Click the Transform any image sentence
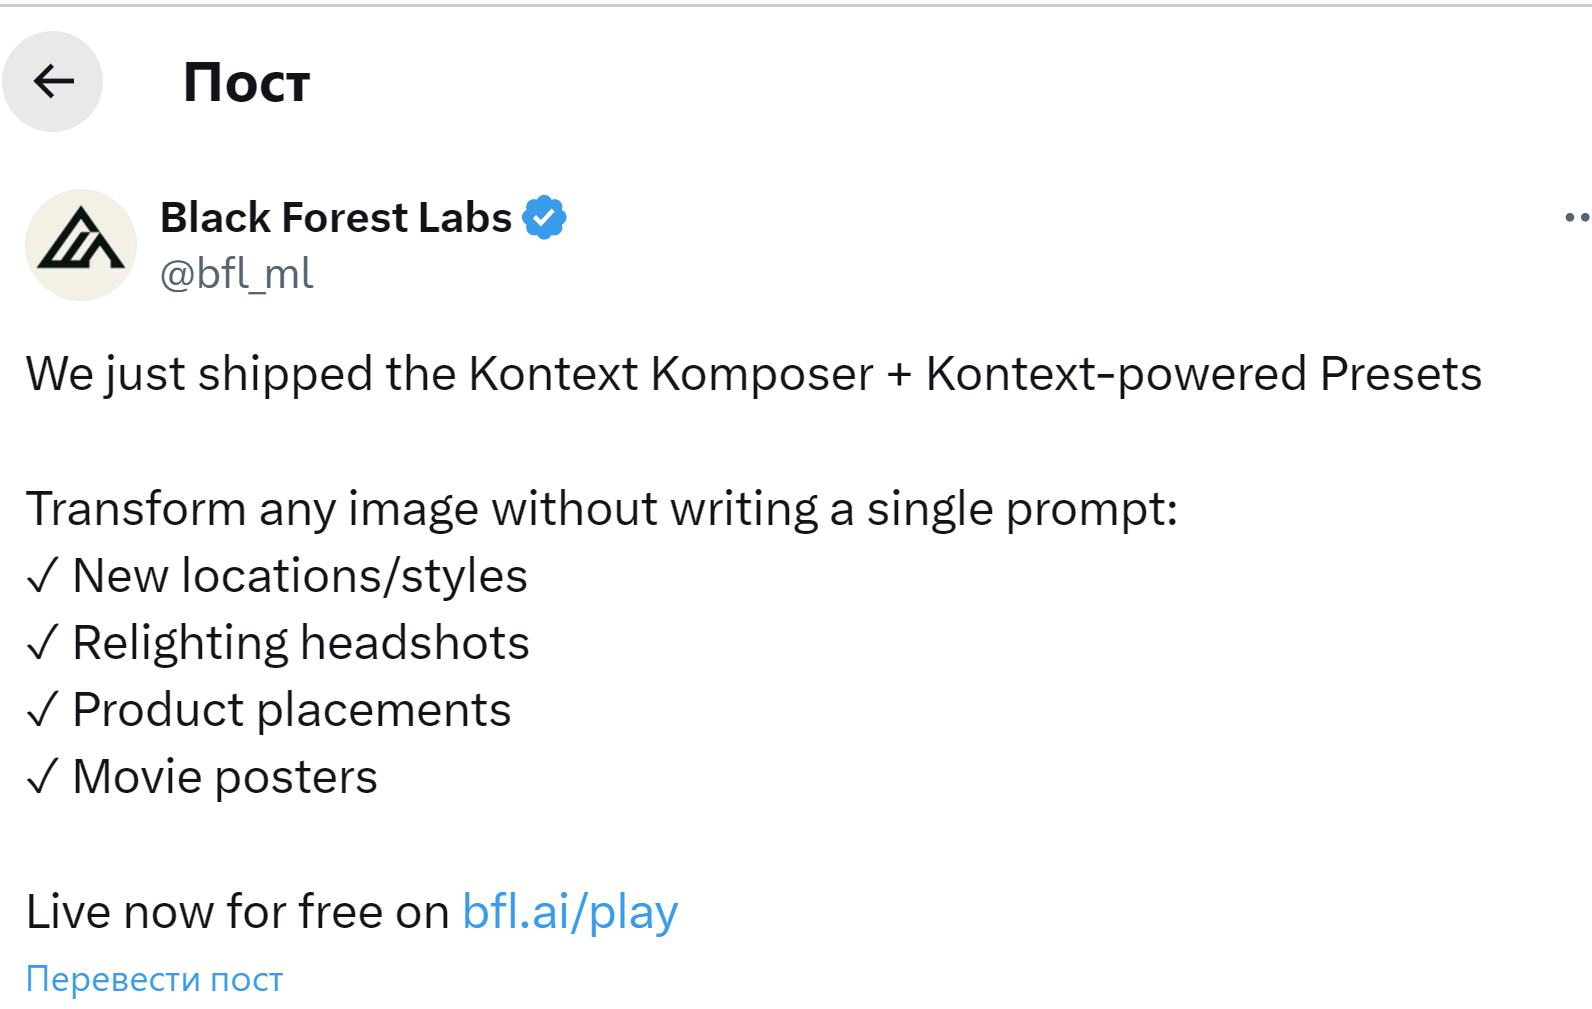 click(601, 508)
